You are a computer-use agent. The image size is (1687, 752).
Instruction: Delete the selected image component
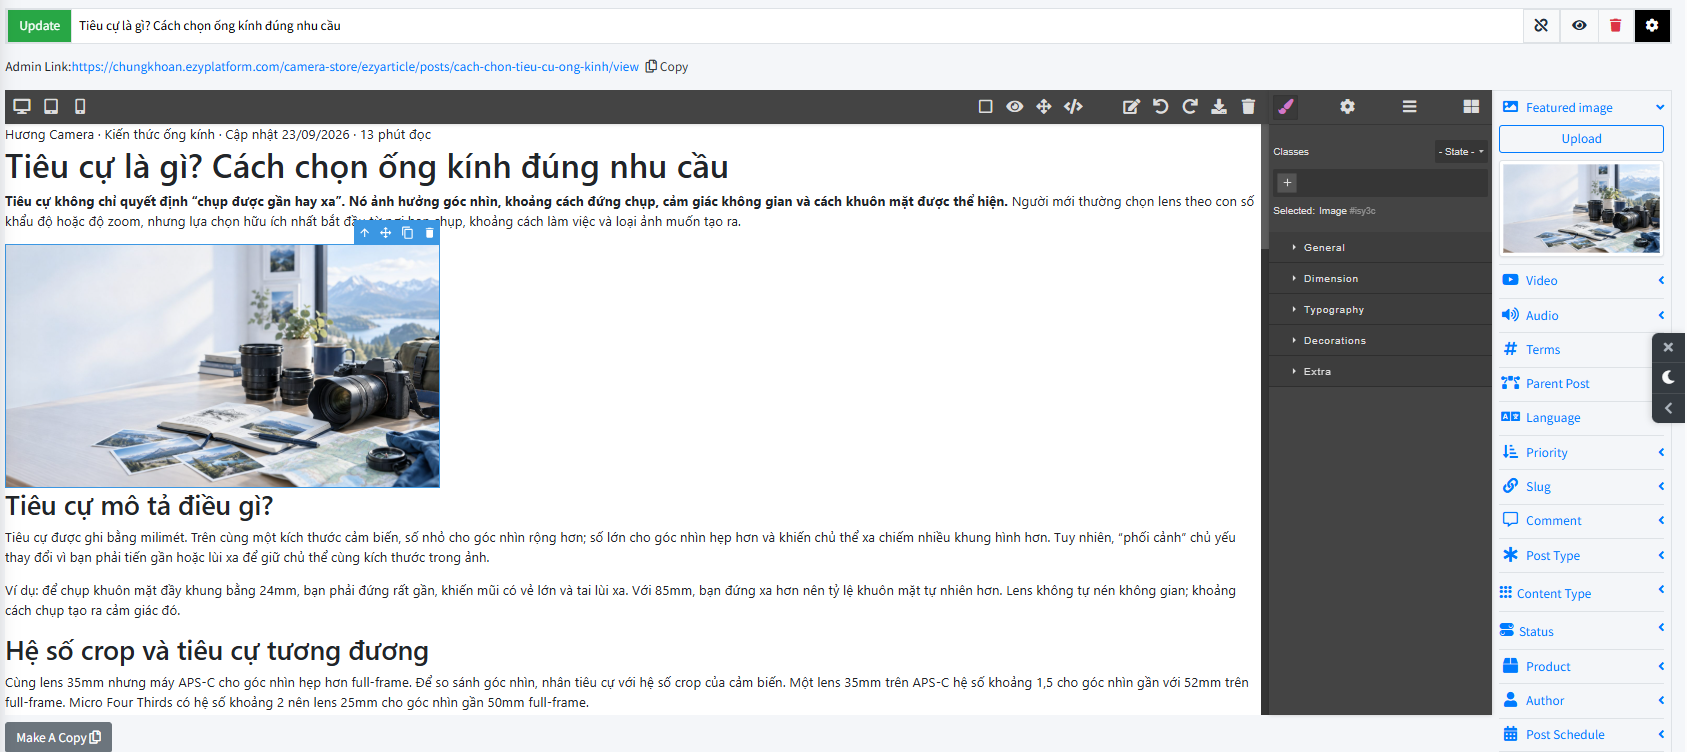(429, 233)
